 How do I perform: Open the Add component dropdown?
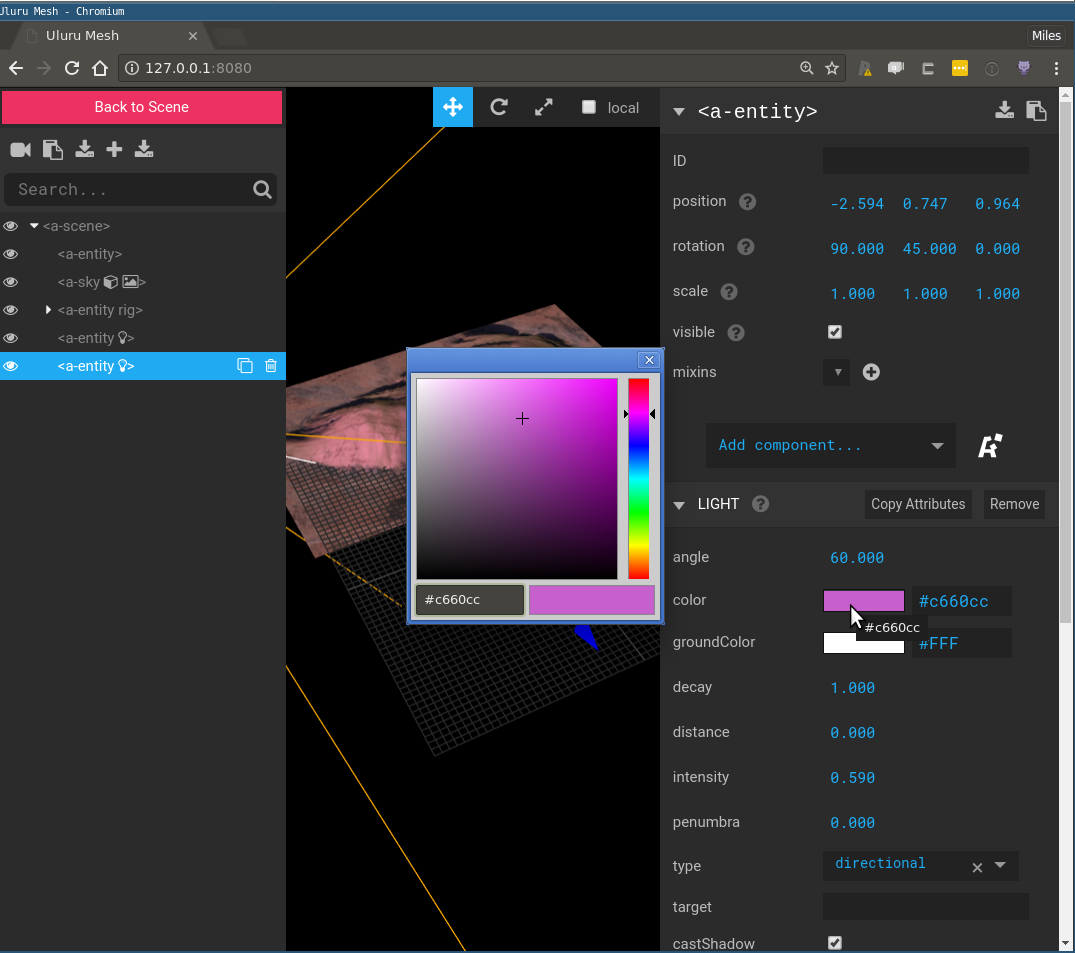(830, 446)
